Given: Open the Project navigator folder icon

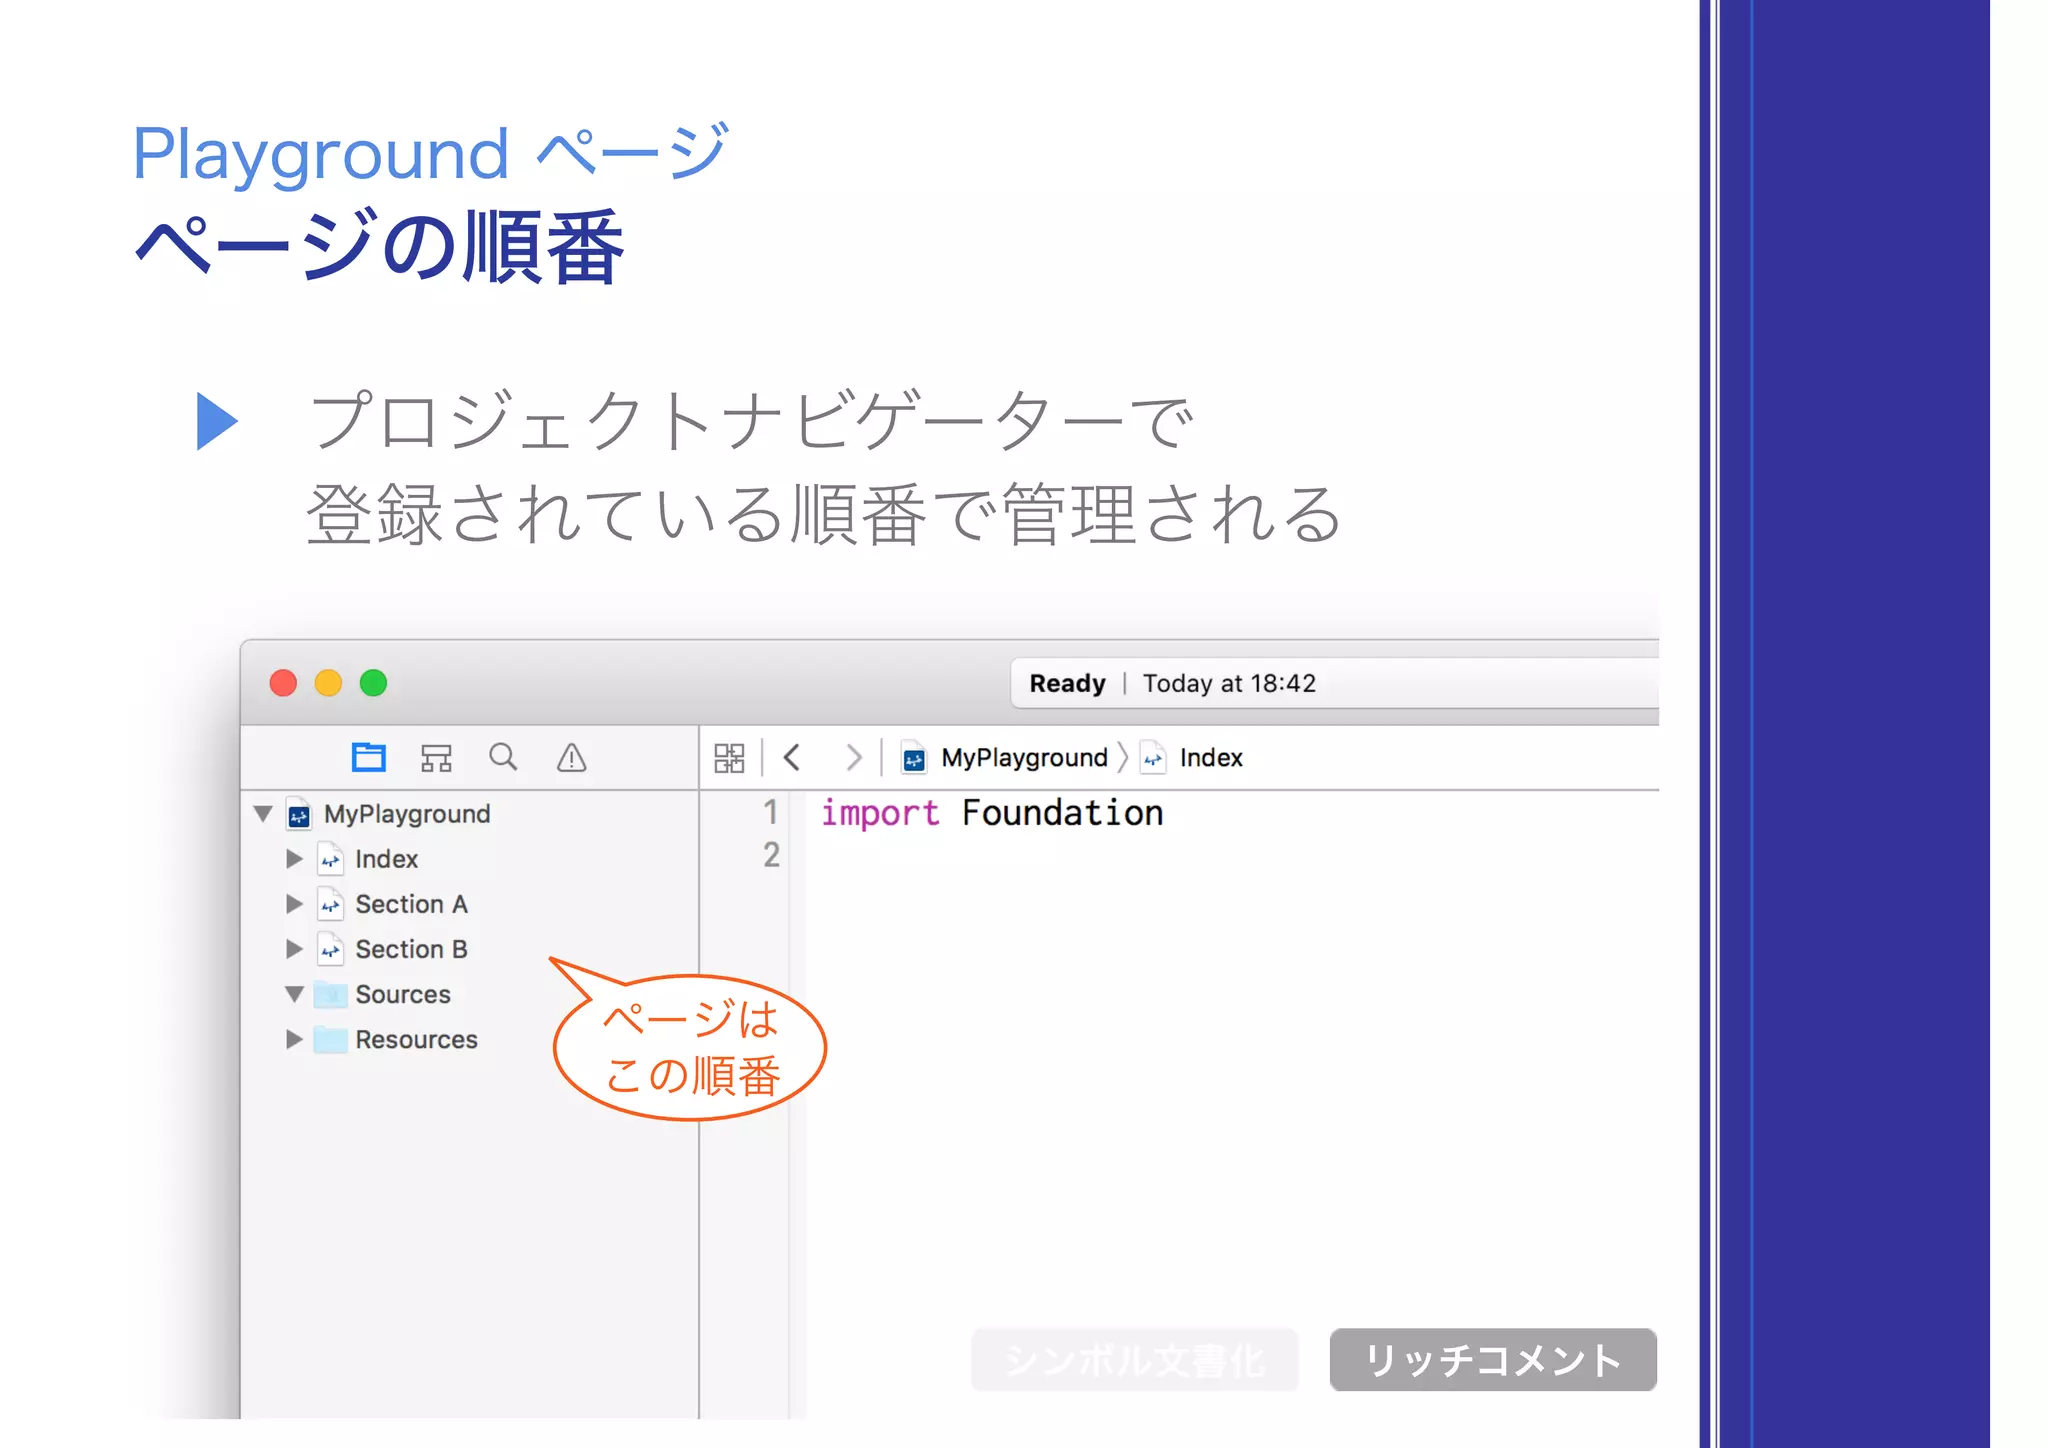Looking at the screenshot, I should click(369, 757).
